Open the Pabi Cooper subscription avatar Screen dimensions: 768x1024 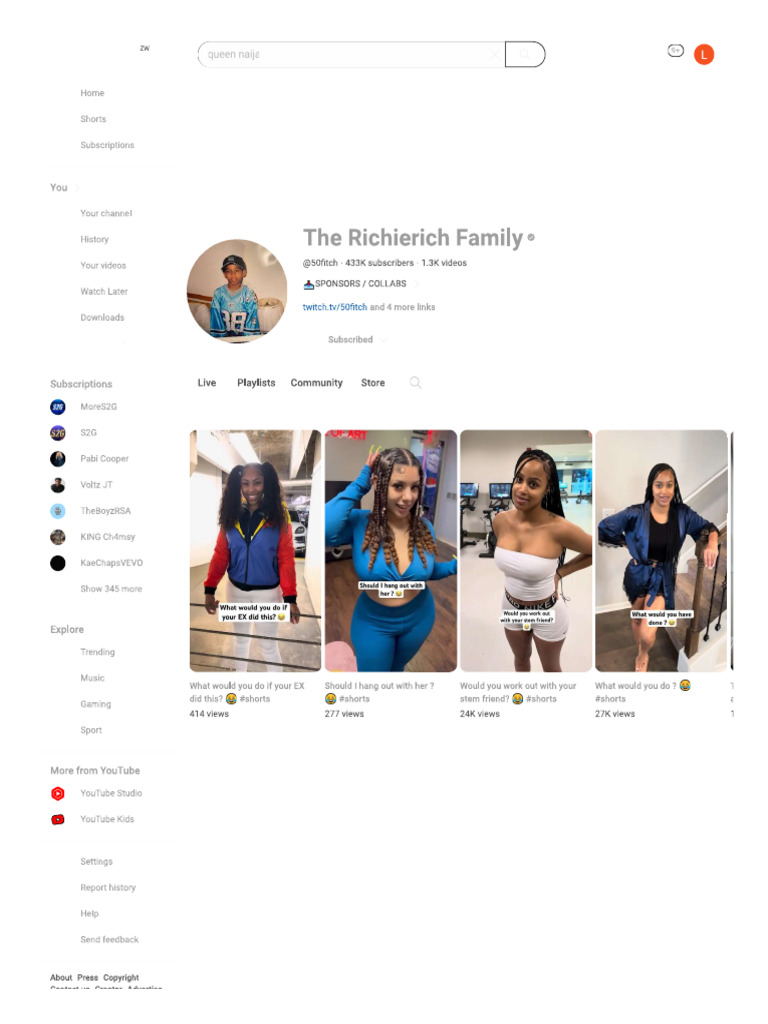click(x=58, y=459)
